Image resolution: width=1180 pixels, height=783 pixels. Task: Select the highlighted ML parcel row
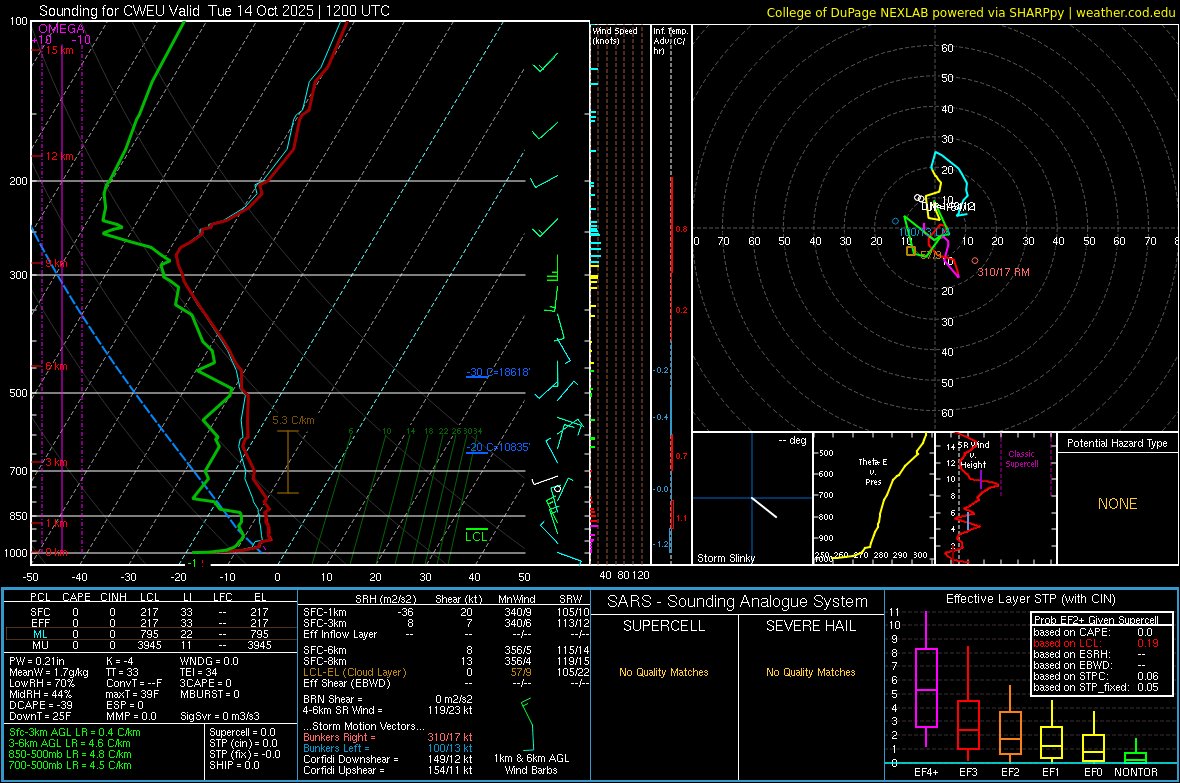(x=150, y=634)
